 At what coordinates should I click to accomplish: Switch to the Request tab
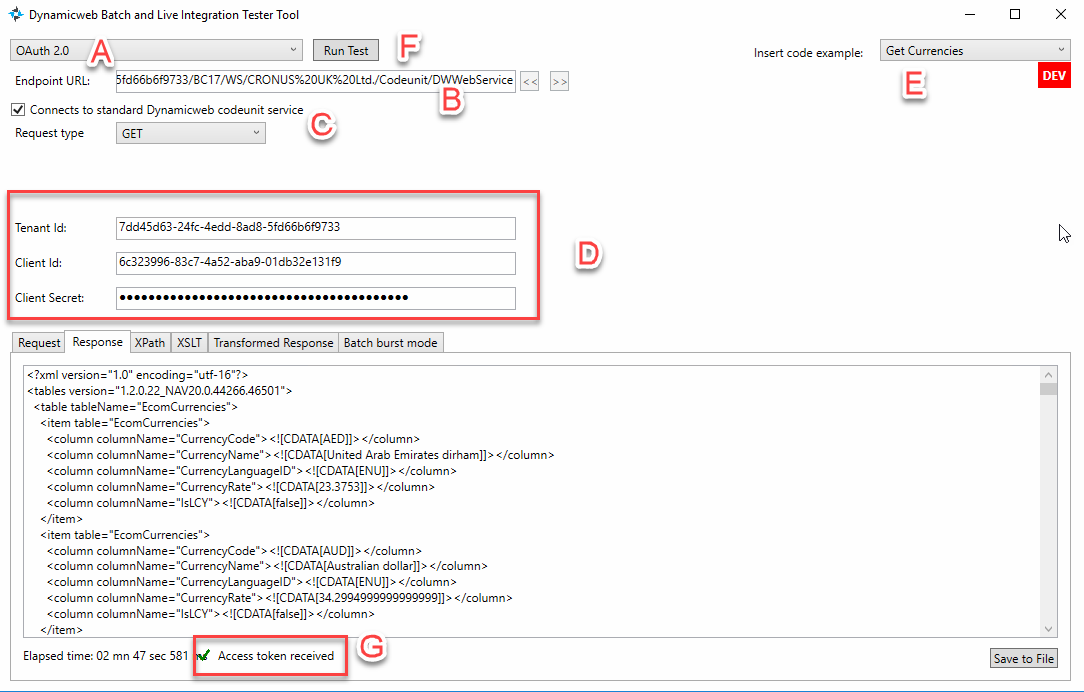point(39,343)
